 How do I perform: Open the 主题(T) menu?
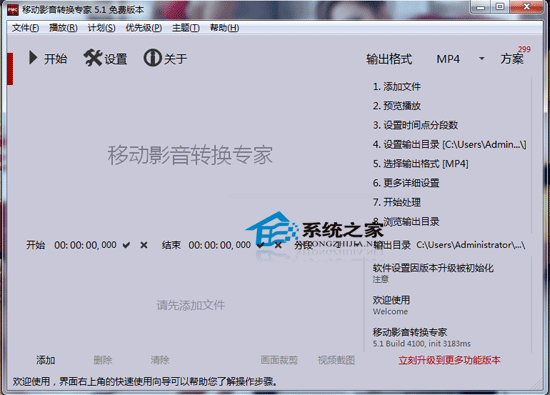[x=186, y=28]
